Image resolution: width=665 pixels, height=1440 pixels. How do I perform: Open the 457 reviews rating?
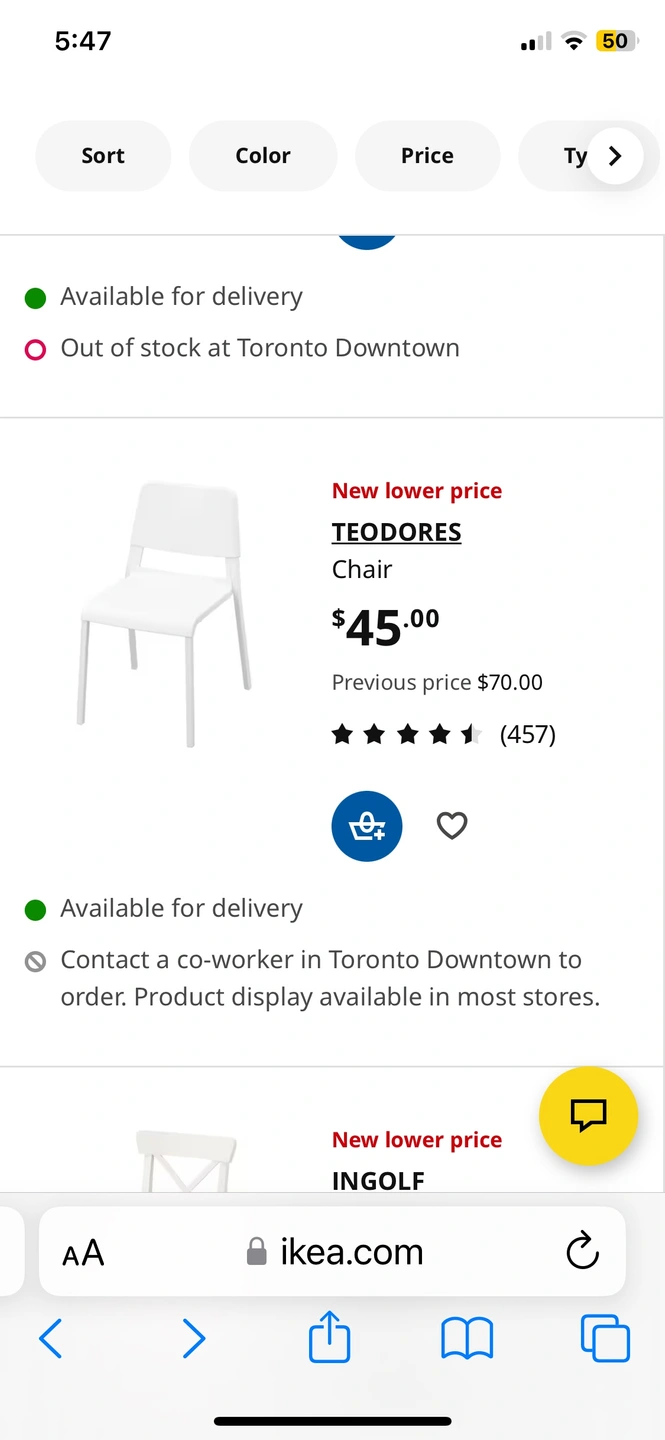(x=443, y=735)
